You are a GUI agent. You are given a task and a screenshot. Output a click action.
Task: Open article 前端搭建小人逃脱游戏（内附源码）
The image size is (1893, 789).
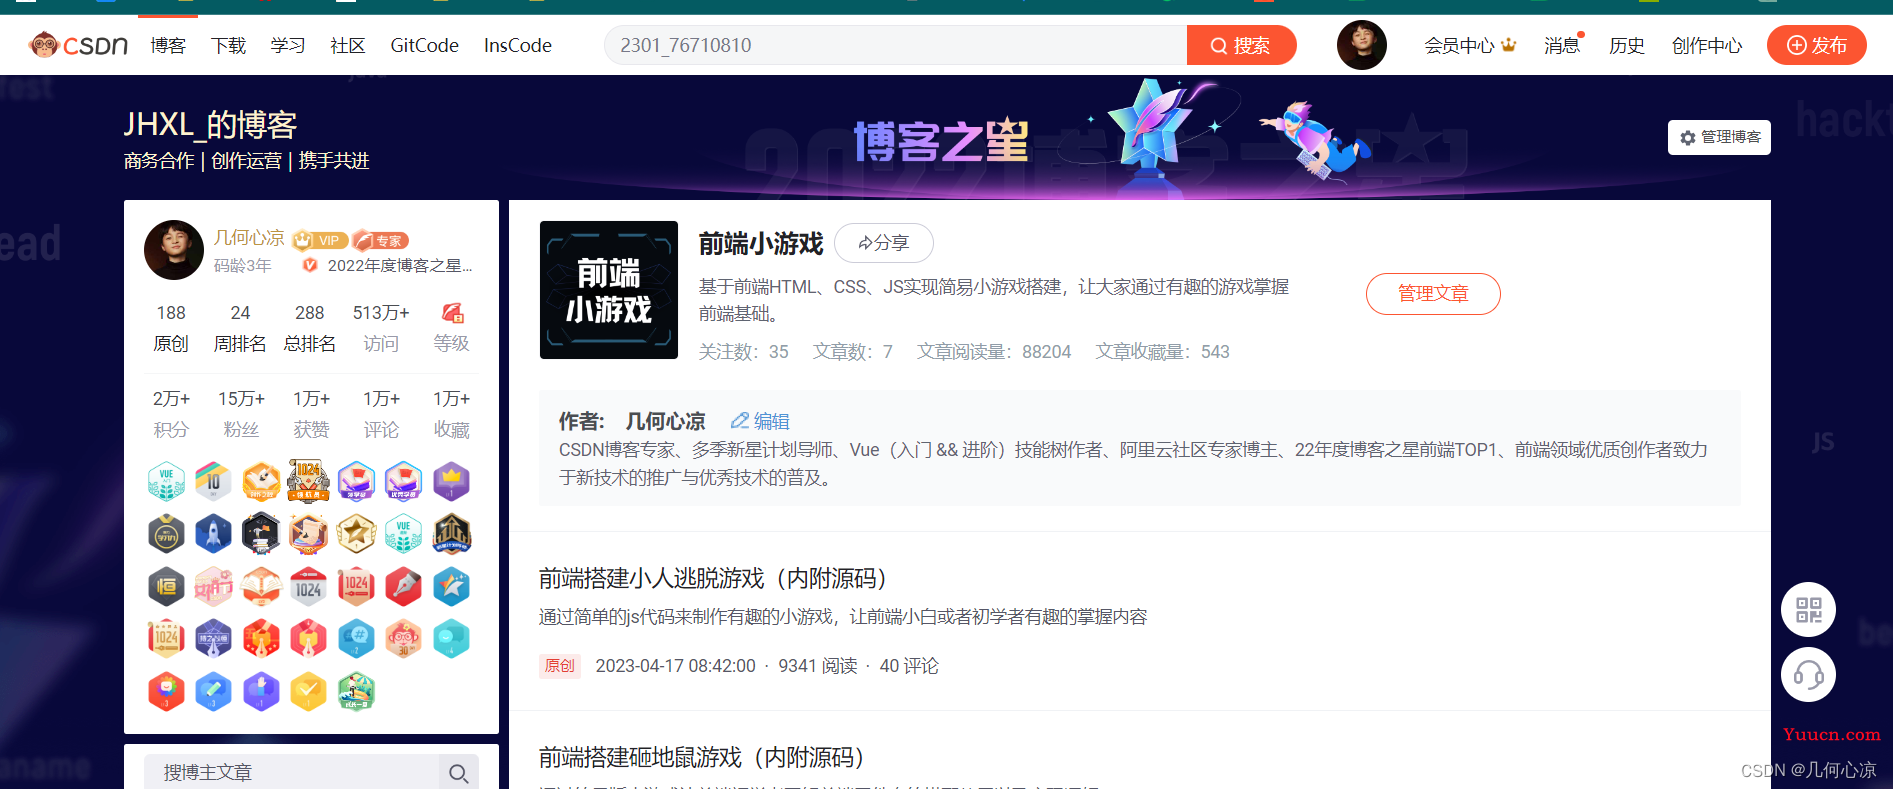point(713,578)
